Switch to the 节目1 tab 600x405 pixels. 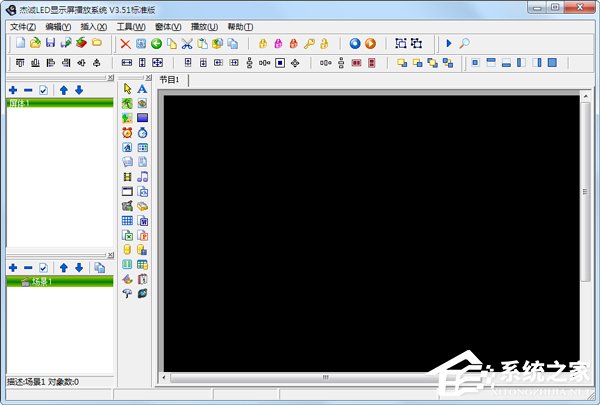[169, 80]
